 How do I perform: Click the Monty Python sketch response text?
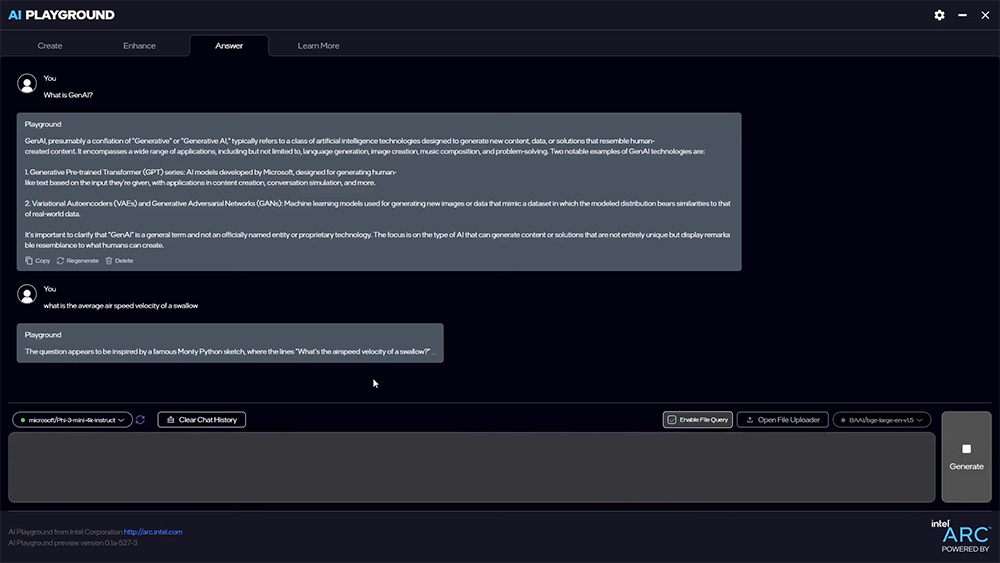[x=230, y=351]
